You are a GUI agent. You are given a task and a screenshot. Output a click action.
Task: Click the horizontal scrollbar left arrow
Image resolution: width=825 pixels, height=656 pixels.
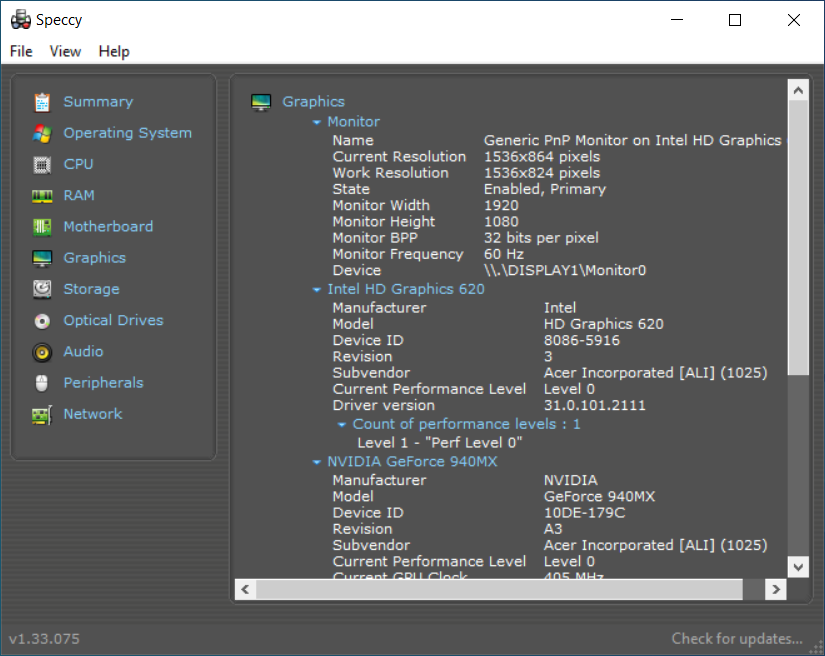coord(245,589)
